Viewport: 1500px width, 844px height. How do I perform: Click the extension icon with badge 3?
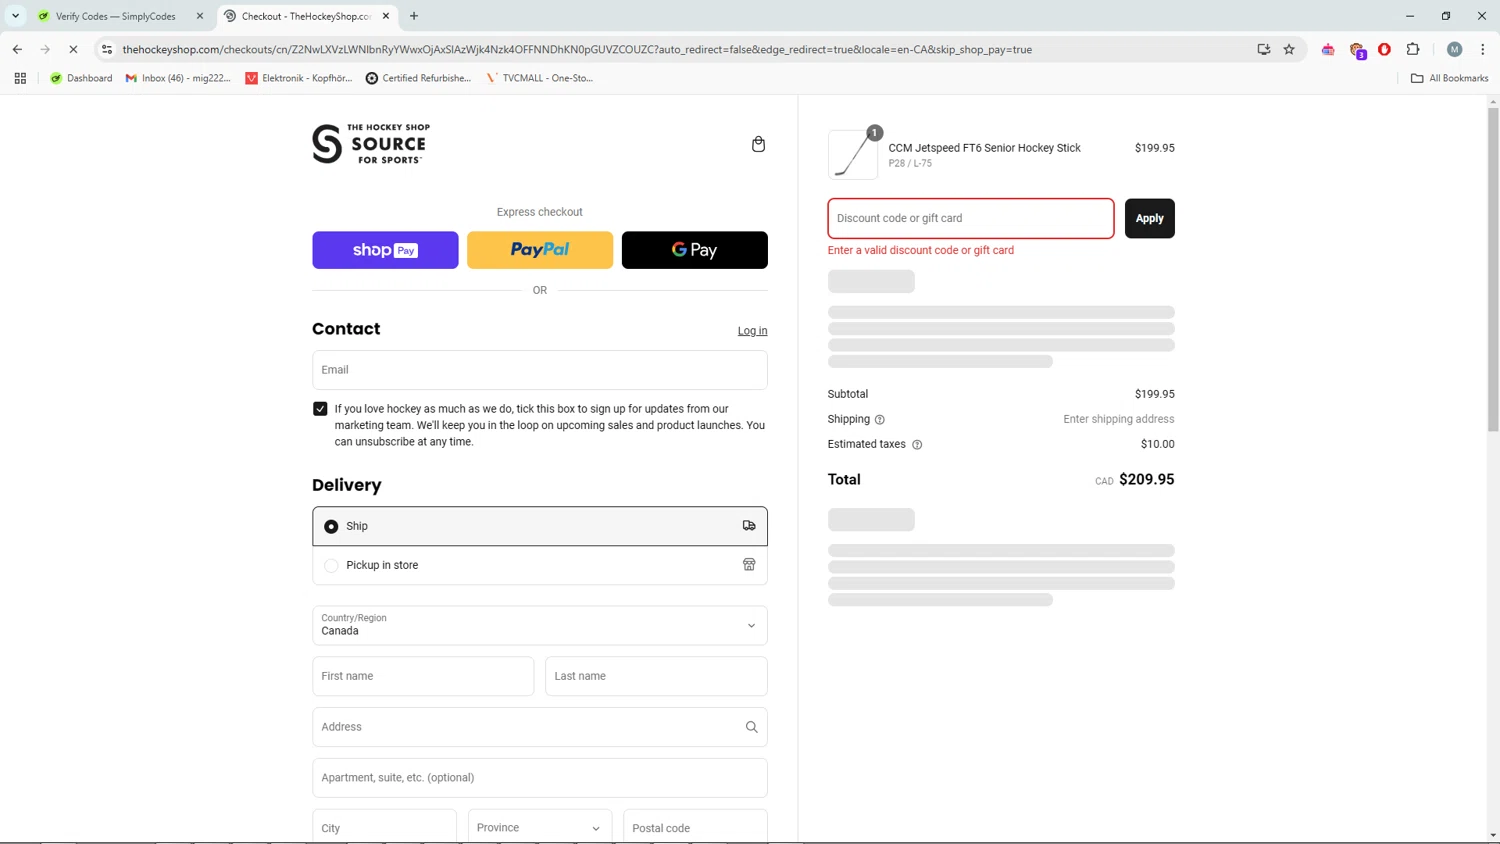[1357, 50]
